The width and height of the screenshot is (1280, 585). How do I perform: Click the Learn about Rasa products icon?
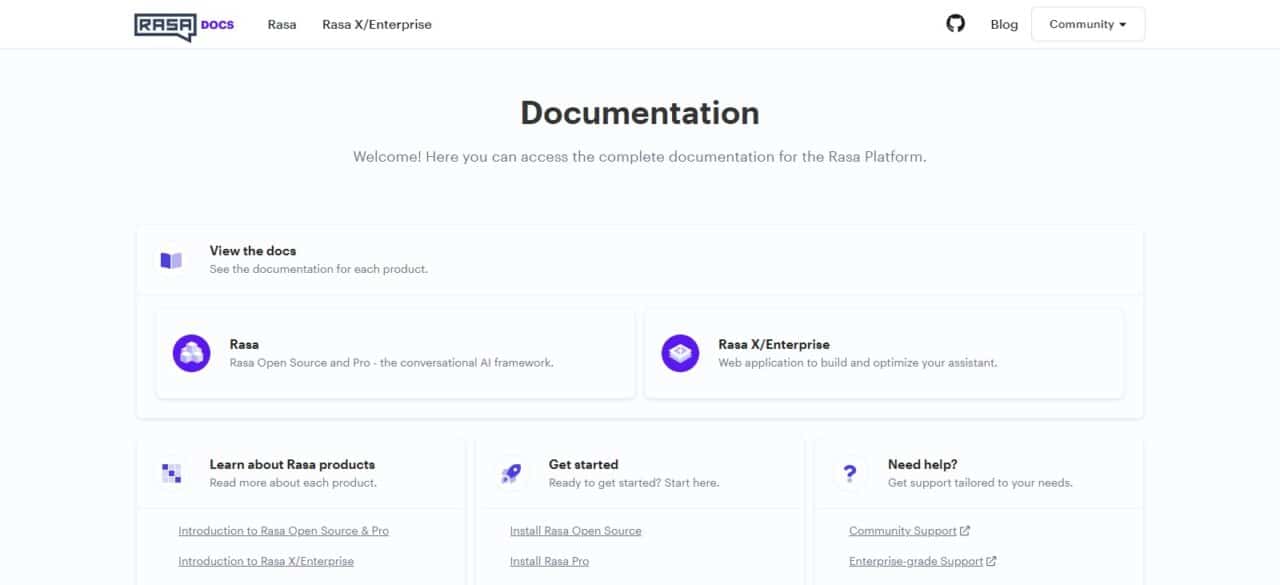click(171, 474)
